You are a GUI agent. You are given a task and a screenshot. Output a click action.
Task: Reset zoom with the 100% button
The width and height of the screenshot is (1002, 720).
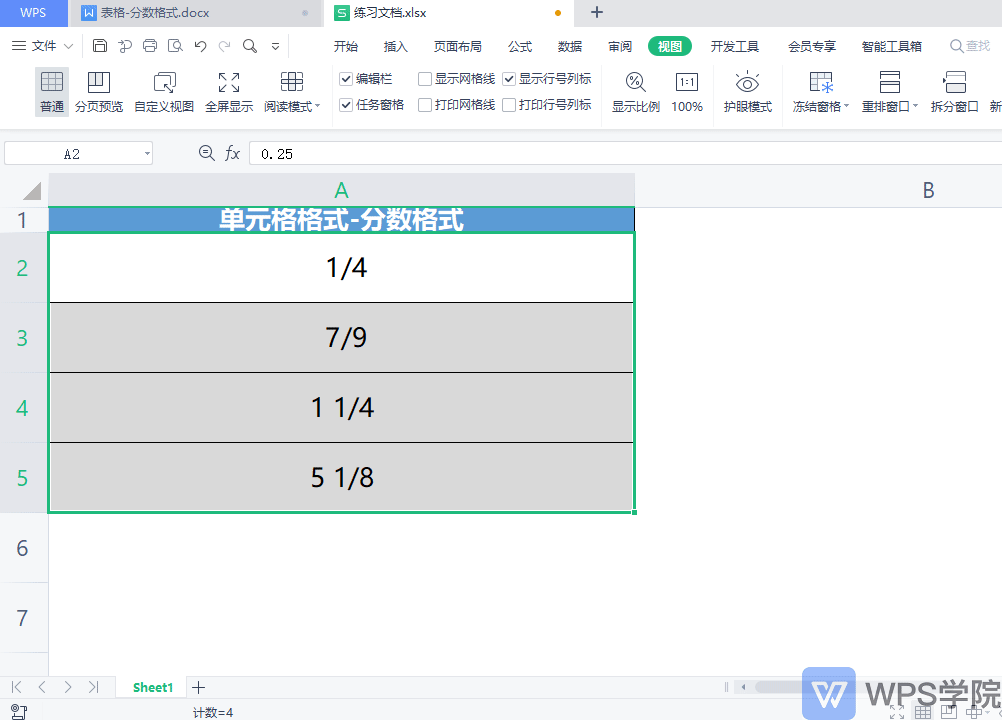[x=687, y=92]
